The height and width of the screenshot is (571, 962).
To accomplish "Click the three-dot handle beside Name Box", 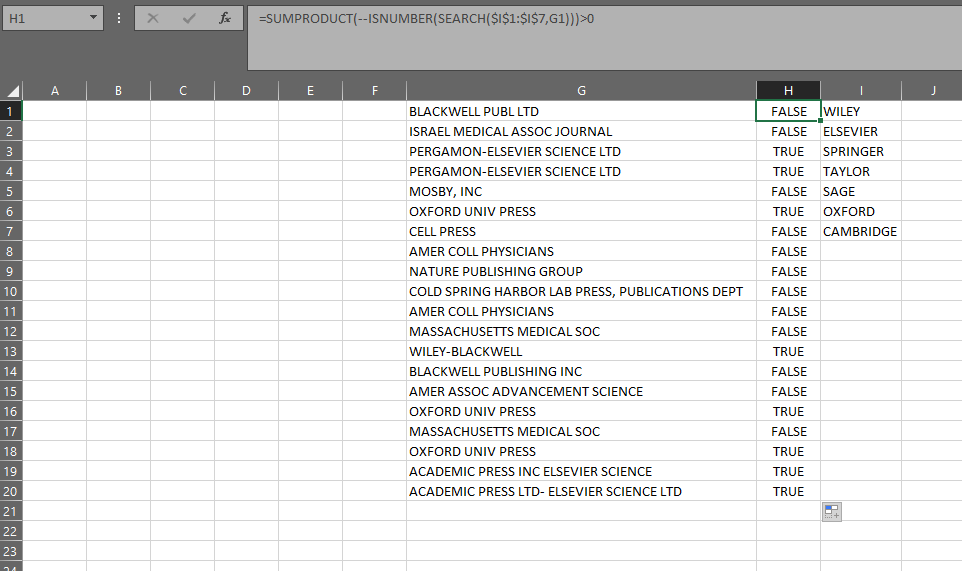I will pos(119,18).
